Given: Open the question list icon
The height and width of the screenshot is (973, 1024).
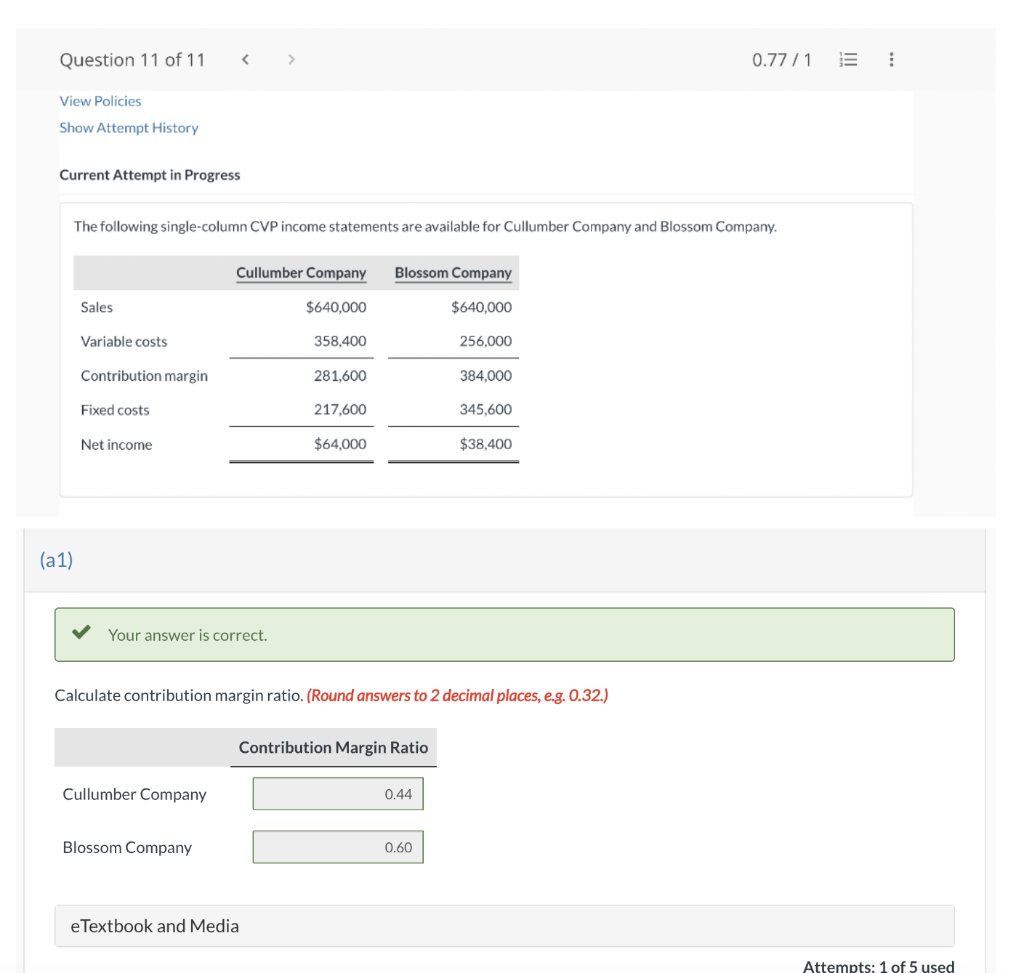Looking at the screenshot, I should (848, 59).
